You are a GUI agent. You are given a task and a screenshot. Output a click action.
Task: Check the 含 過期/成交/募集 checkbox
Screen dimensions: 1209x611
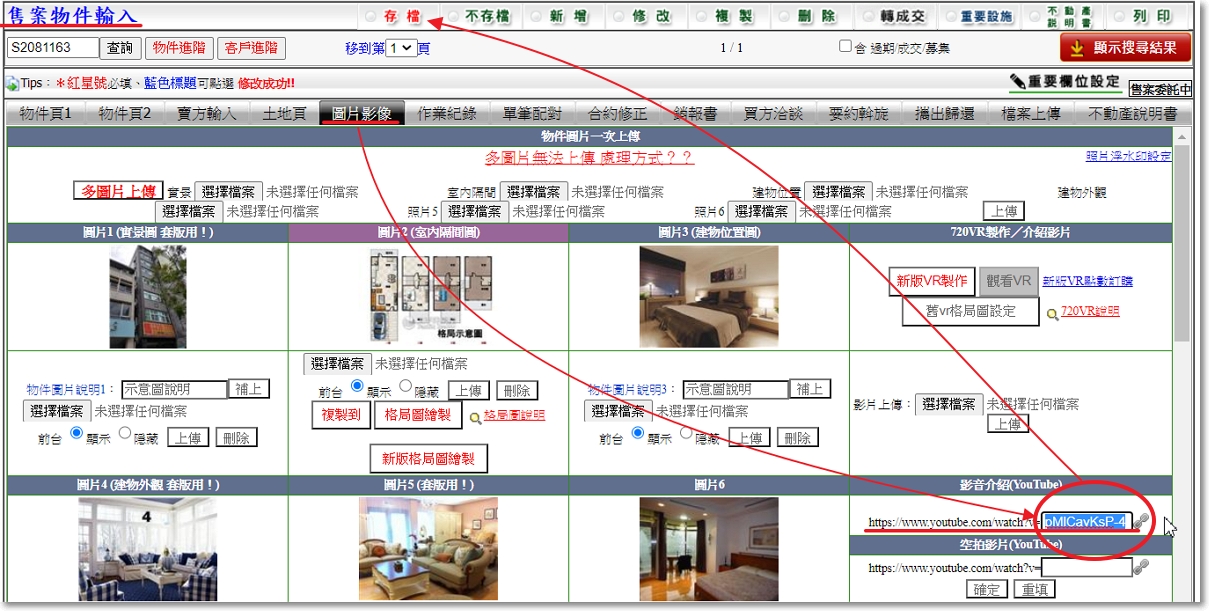[x=845, y=47]
